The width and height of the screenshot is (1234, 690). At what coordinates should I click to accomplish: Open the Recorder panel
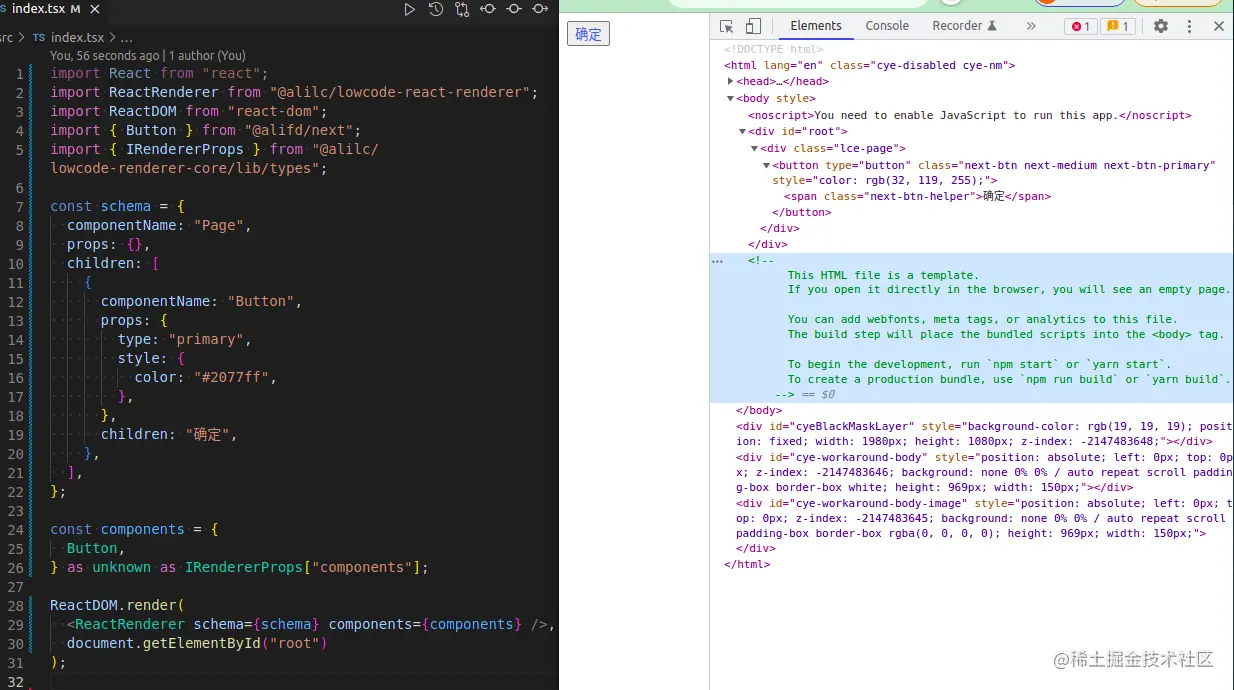[x=957, y=26]
